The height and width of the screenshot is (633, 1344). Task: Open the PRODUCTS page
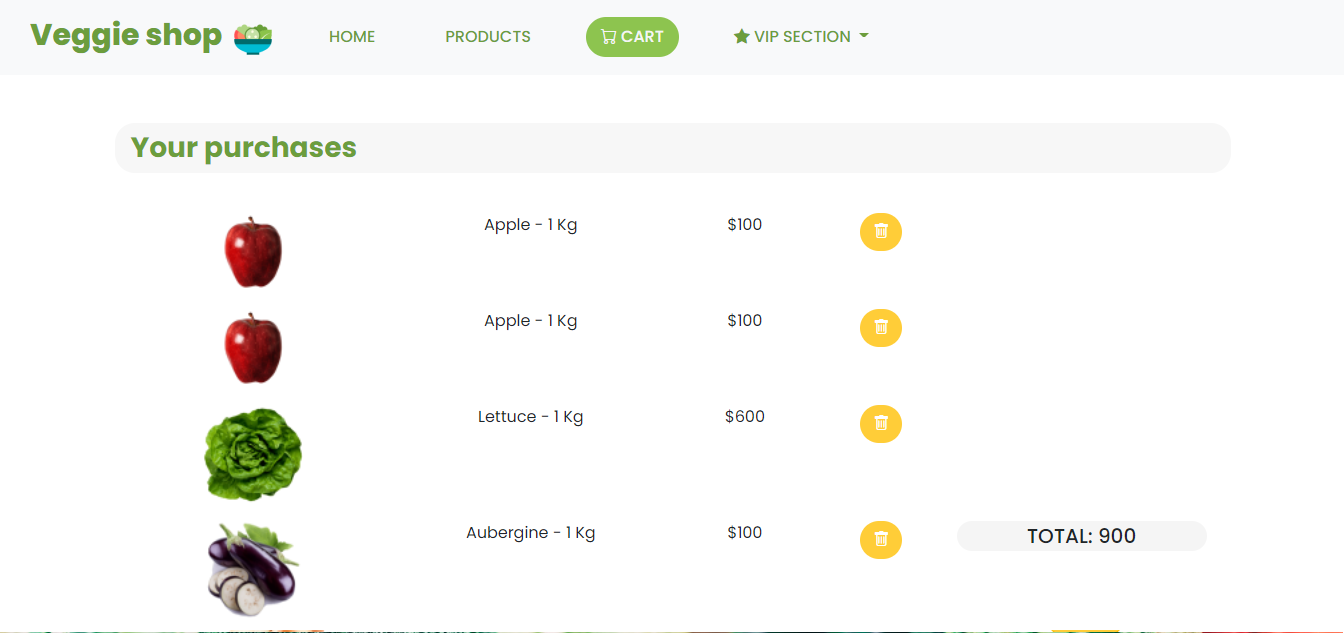[488, 37]
